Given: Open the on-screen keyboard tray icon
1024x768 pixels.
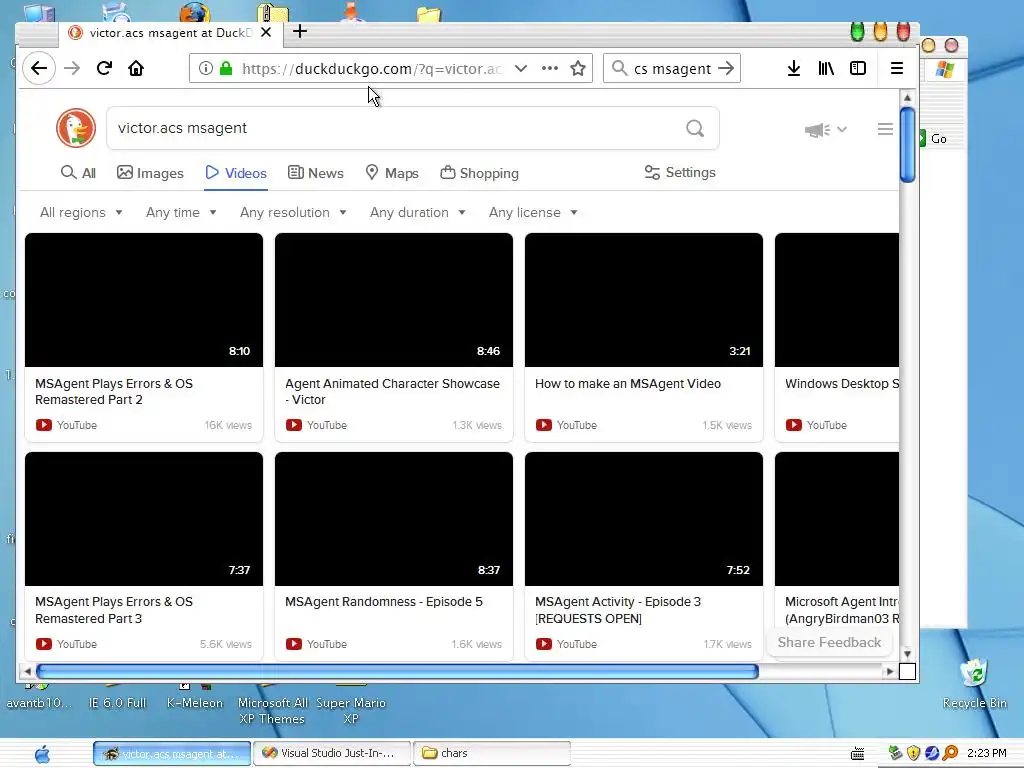Looking at the screenshot, I should point(857,754).
